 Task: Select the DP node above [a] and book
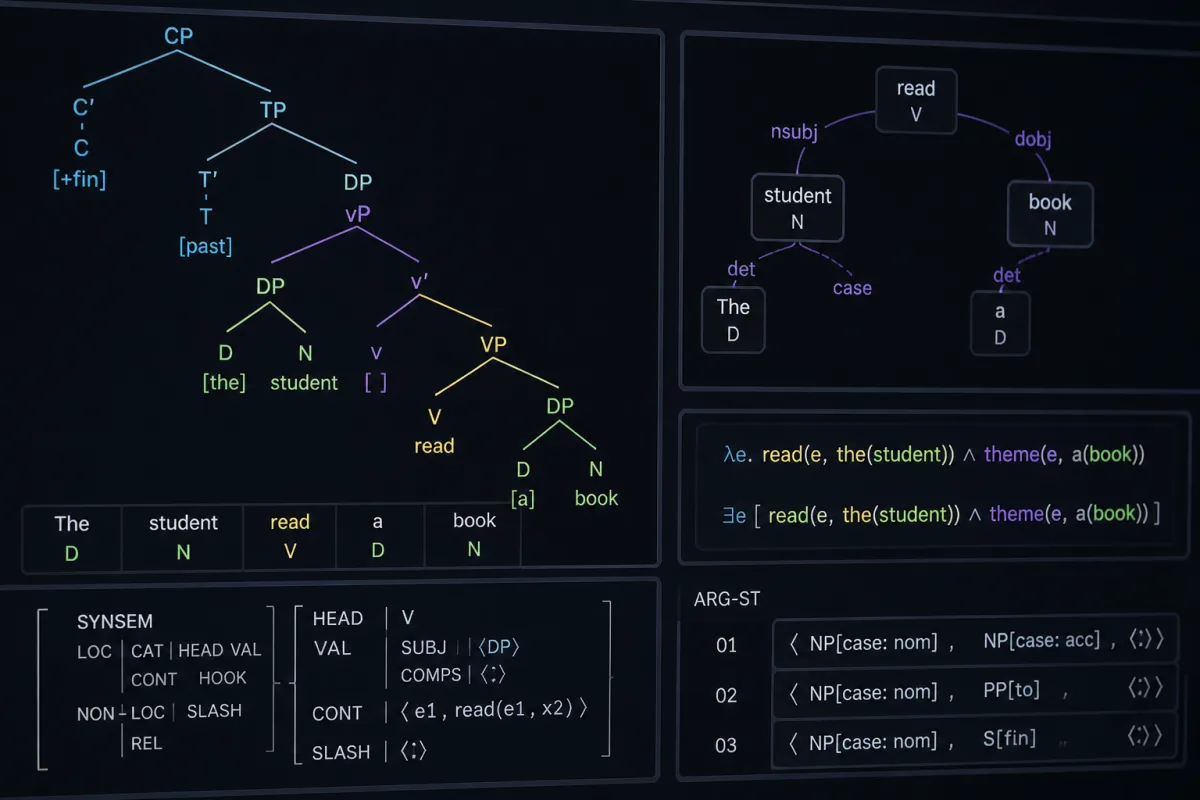561,407
